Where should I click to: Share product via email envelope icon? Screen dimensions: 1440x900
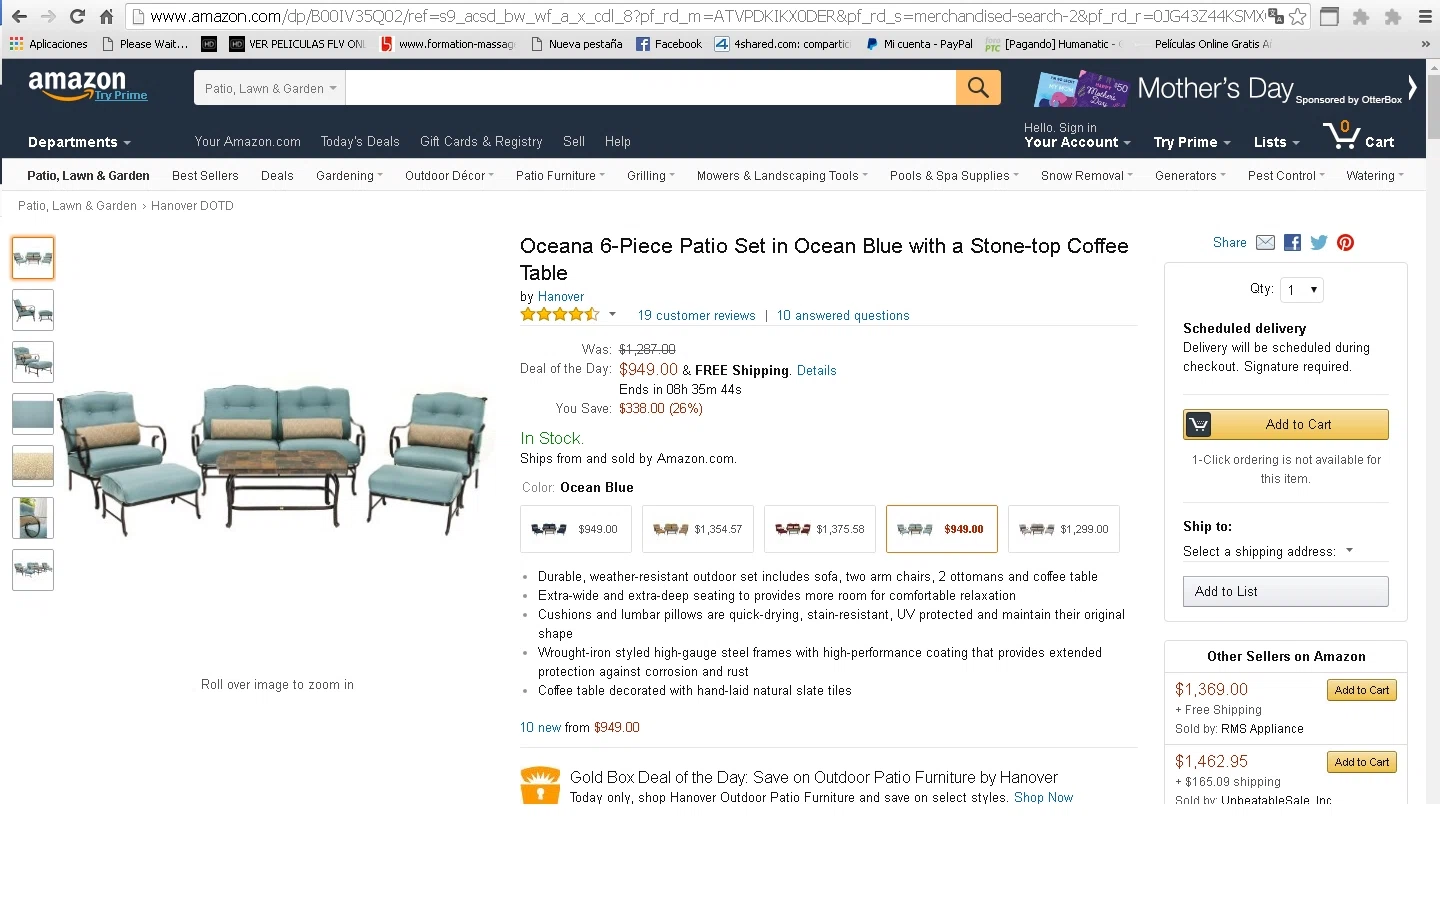click(x=1265, y=243)
